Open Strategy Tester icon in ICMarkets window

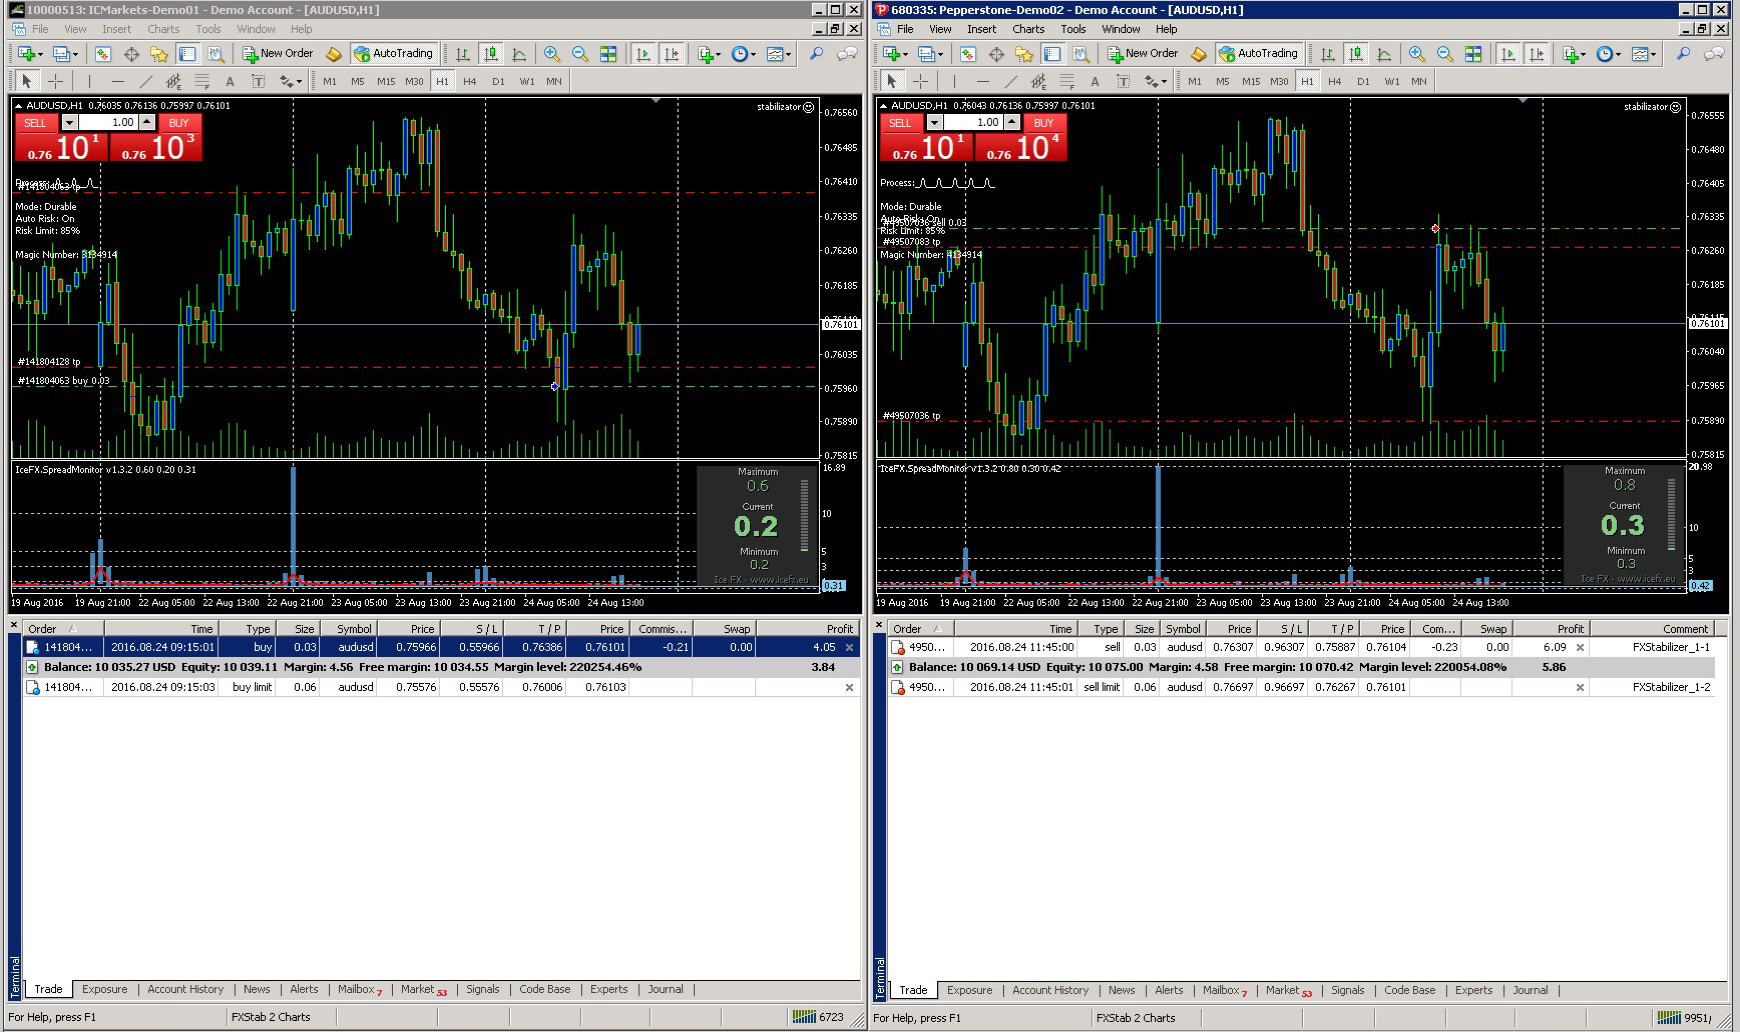click(x=215, y=54)
